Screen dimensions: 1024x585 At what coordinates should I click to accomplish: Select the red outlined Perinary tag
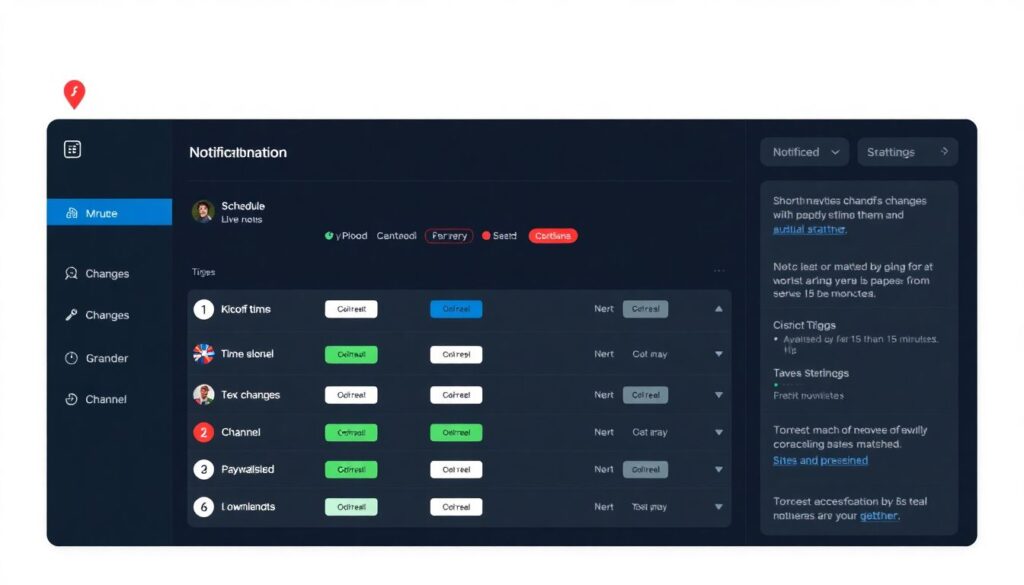449,236
